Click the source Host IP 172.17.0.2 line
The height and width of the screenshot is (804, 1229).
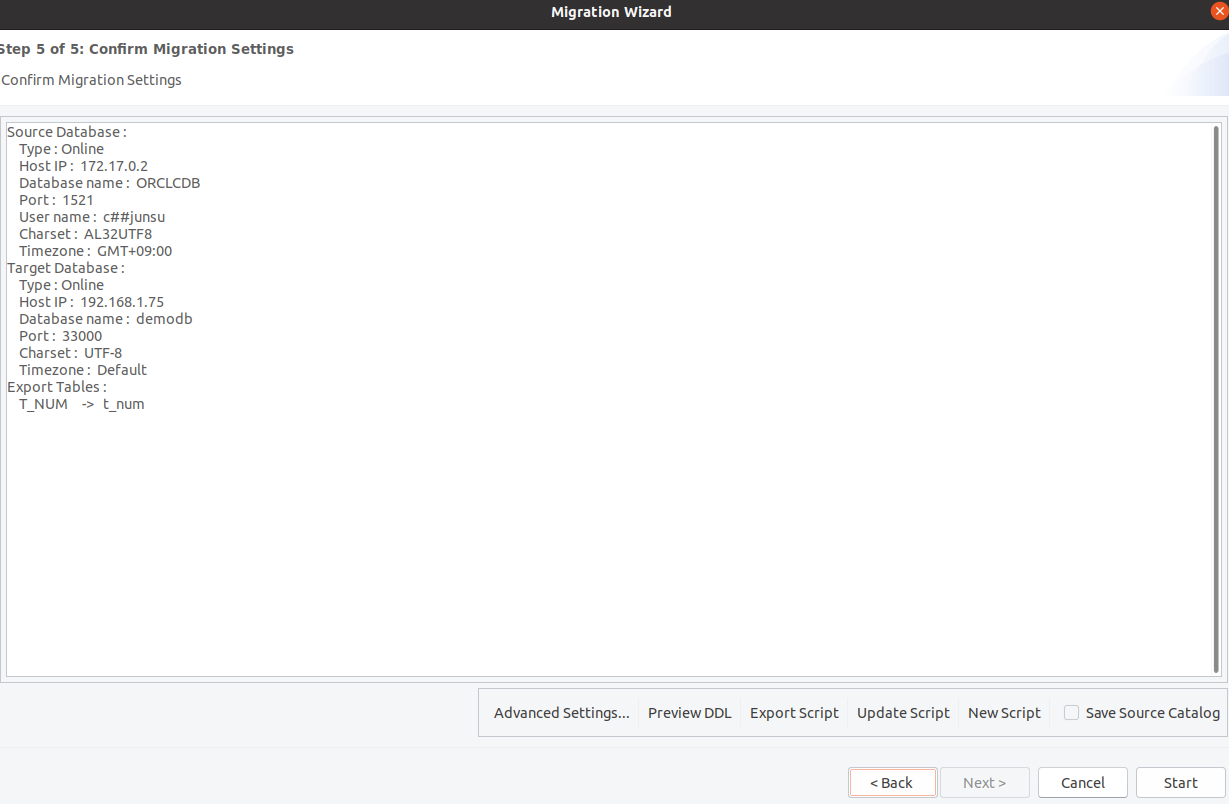click(83, 166)
